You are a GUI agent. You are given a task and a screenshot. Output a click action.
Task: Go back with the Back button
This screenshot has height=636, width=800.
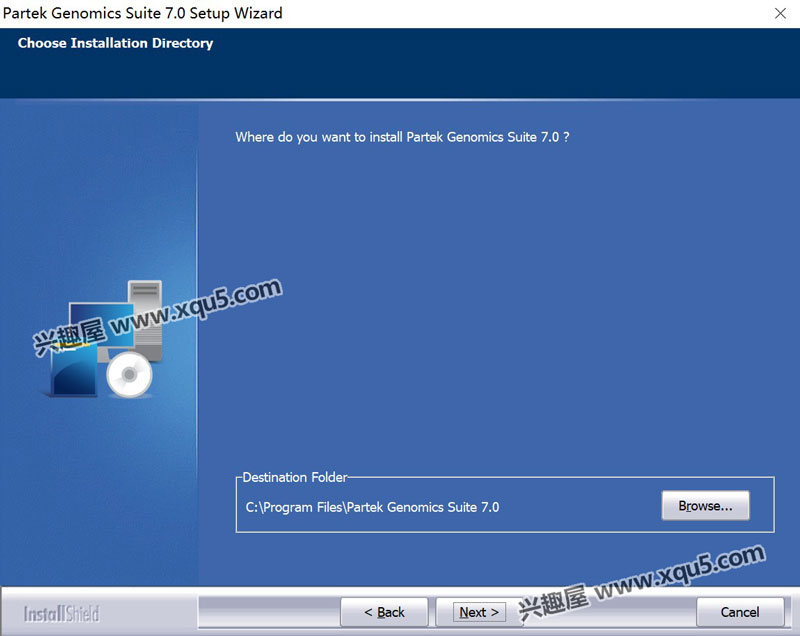pyautogui.click(x=384, y=612)
